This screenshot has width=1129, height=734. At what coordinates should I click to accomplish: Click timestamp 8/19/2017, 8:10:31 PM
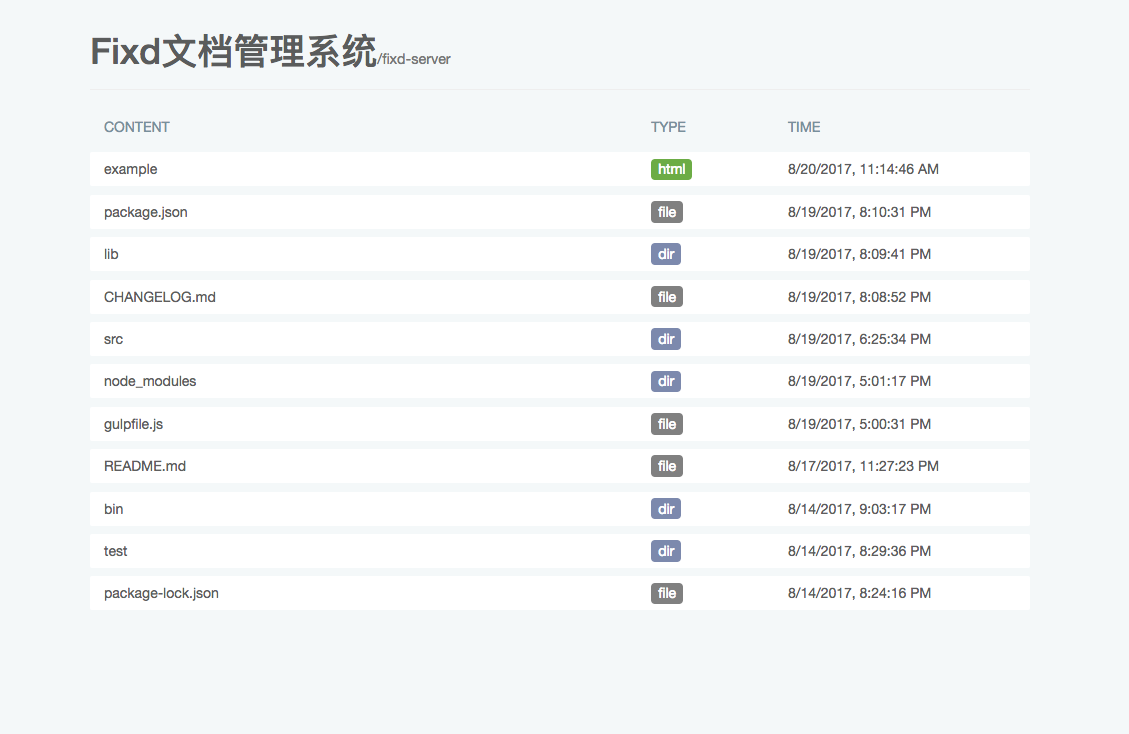(859, 212)
